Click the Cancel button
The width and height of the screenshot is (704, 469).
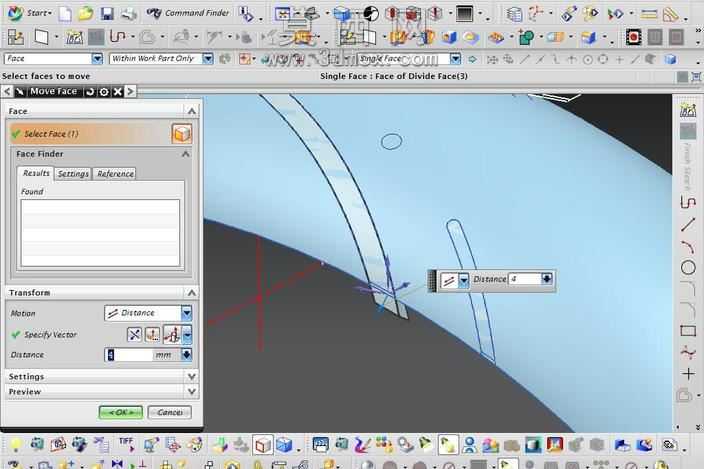pos(170,412)
